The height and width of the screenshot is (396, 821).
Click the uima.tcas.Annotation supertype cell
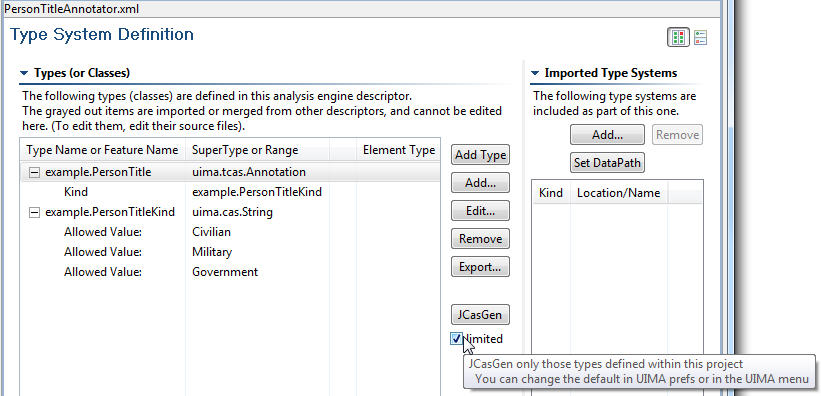tap(249, 172)
